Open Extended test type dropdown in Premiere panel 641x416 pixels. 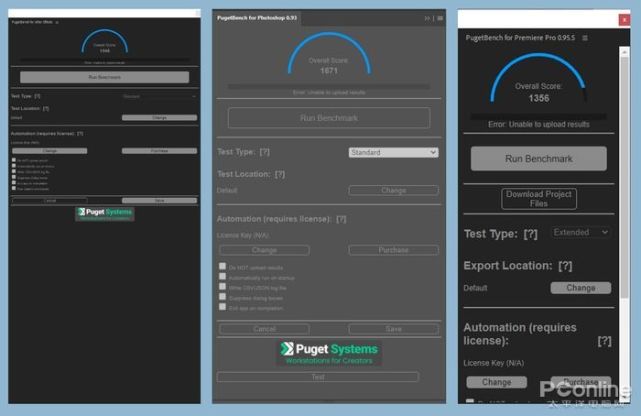[581, 233]
